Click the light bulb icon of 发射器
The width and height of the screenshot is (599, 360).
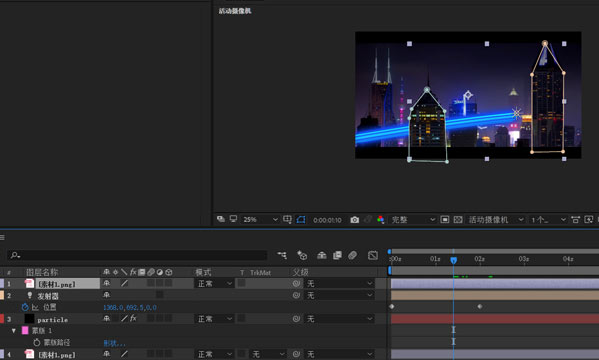(29, 295)
